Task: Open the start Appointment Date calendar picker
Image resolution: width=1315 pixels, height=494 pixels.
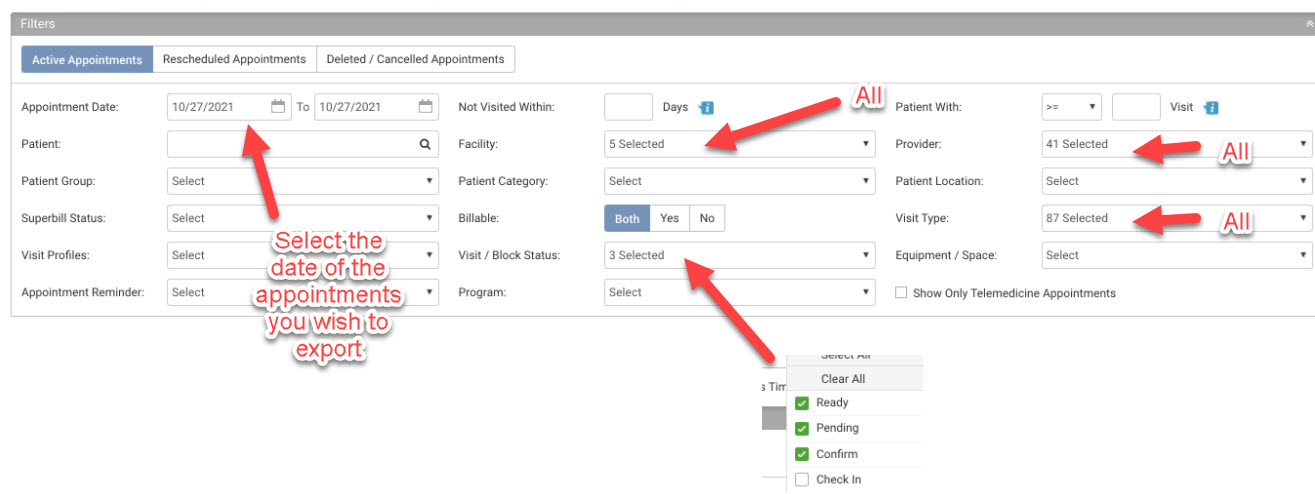Action: click(278, 107)
